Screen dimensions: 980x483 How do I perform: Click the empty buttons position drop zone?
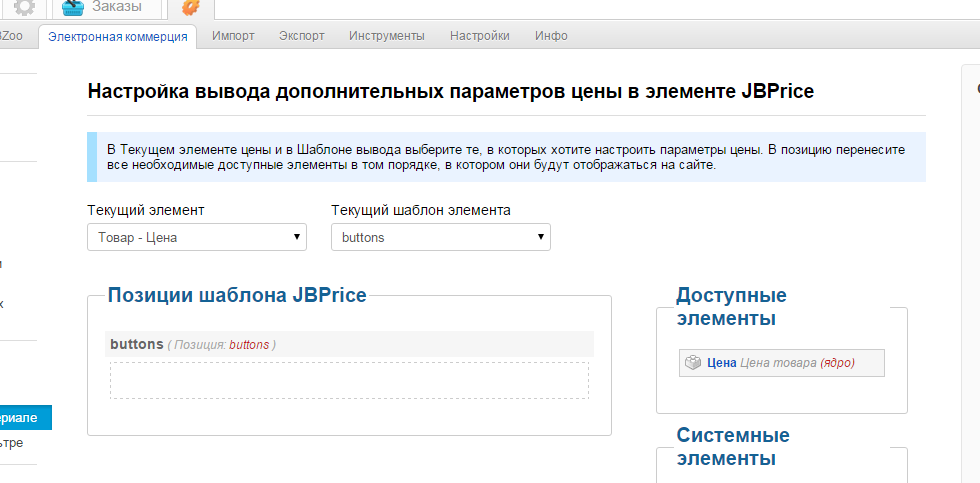[x=349, y=380]
